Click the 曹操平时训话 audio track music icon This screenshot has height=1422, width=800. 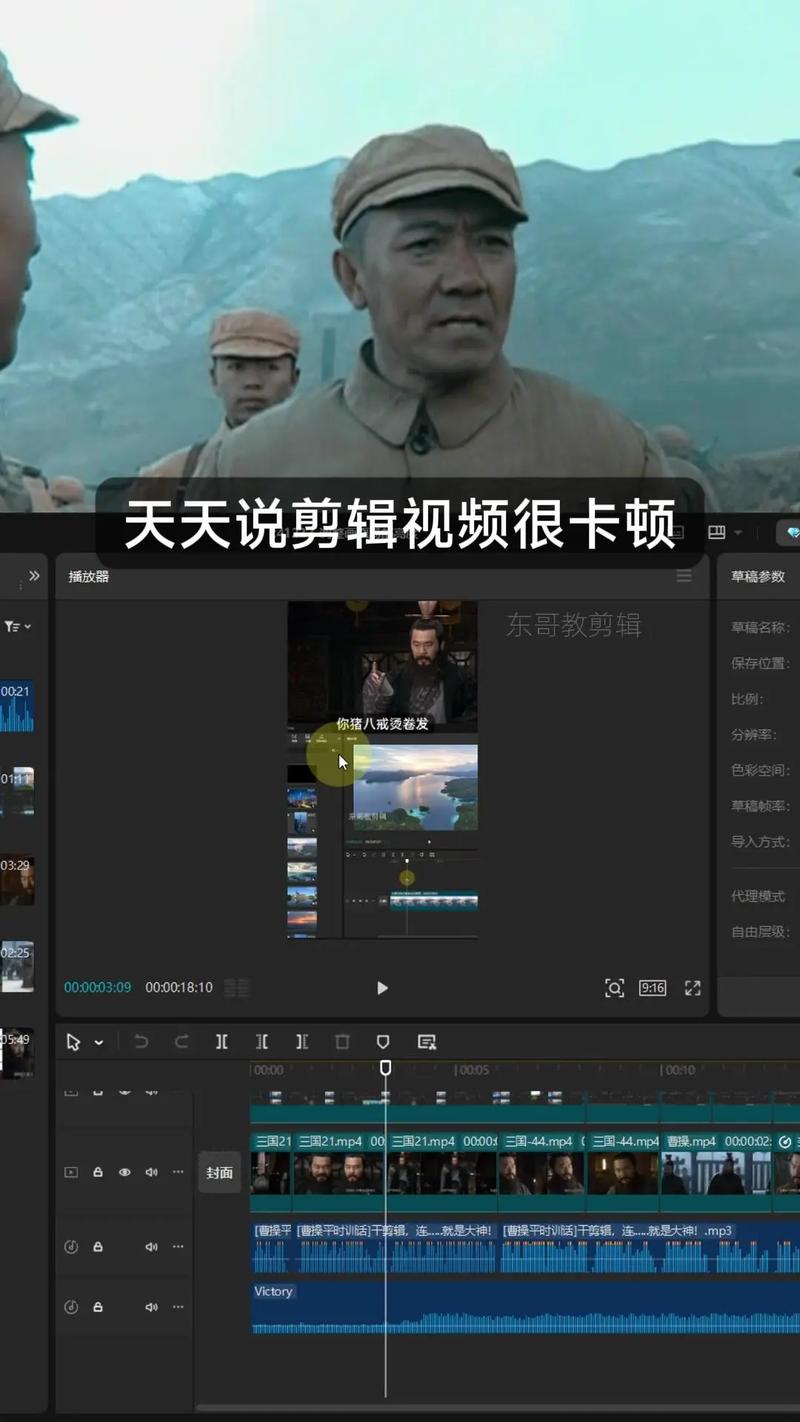[x=71, y=1247]
